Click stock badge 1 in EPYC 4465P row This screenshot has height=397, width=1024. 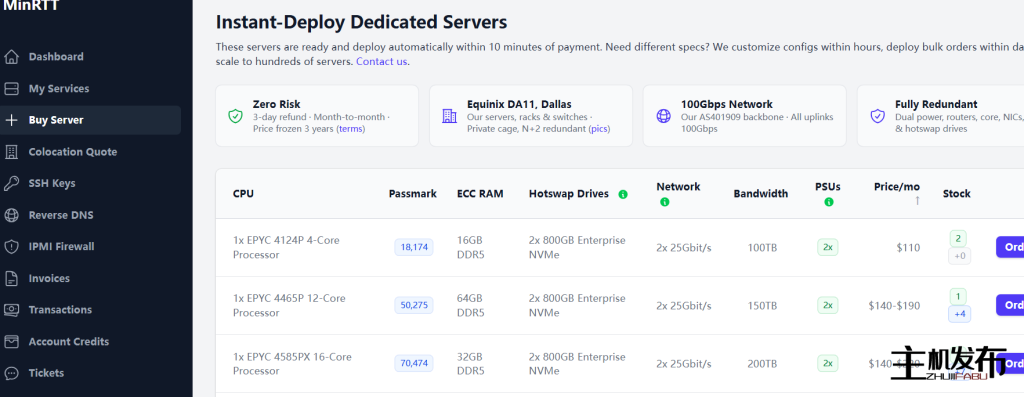tap(958, 297)
